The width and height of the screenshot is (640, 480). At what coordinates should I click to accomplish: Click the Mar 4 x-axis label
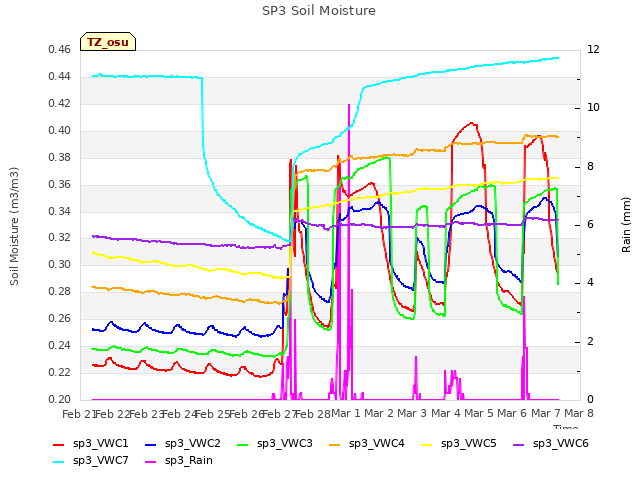[446, 414]
